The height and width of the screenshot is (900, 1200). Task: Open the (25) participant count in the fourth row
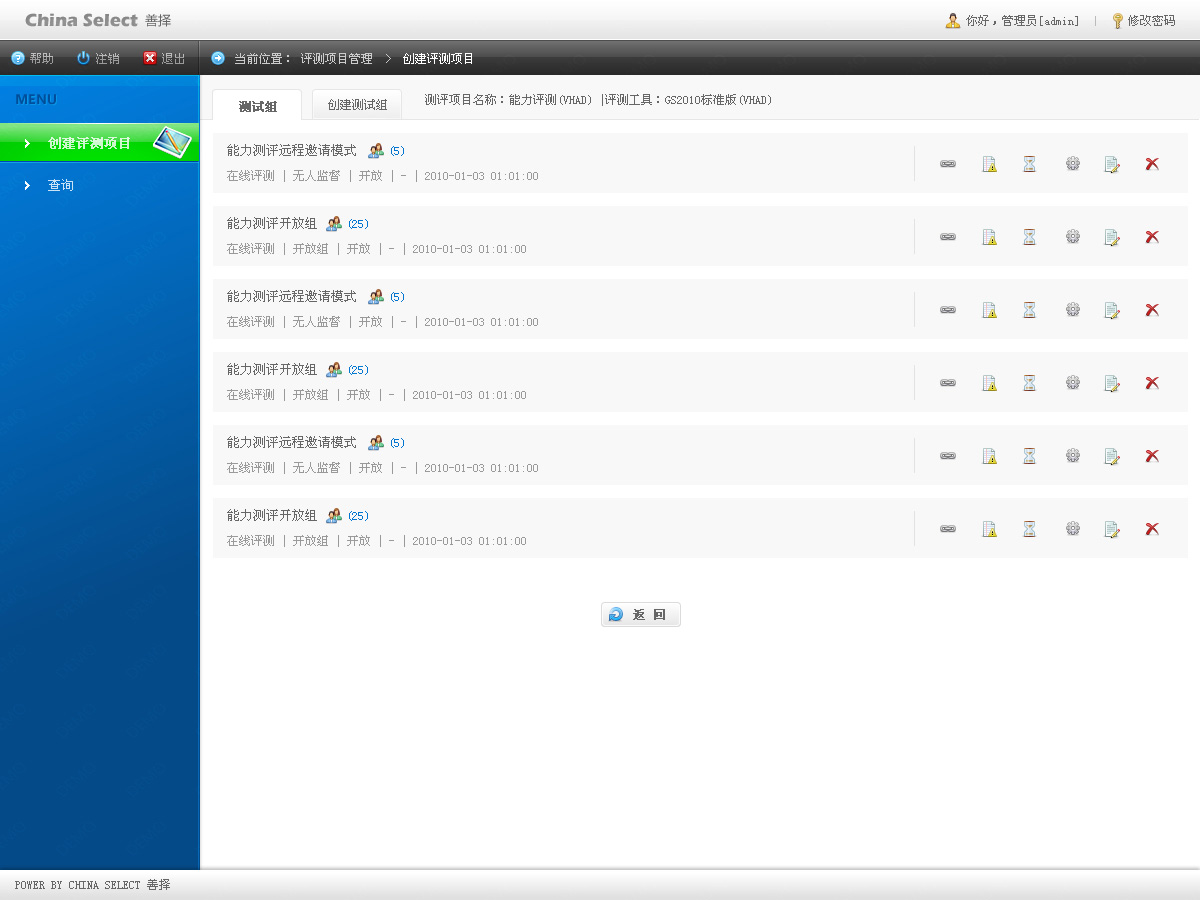coord(358,370)
